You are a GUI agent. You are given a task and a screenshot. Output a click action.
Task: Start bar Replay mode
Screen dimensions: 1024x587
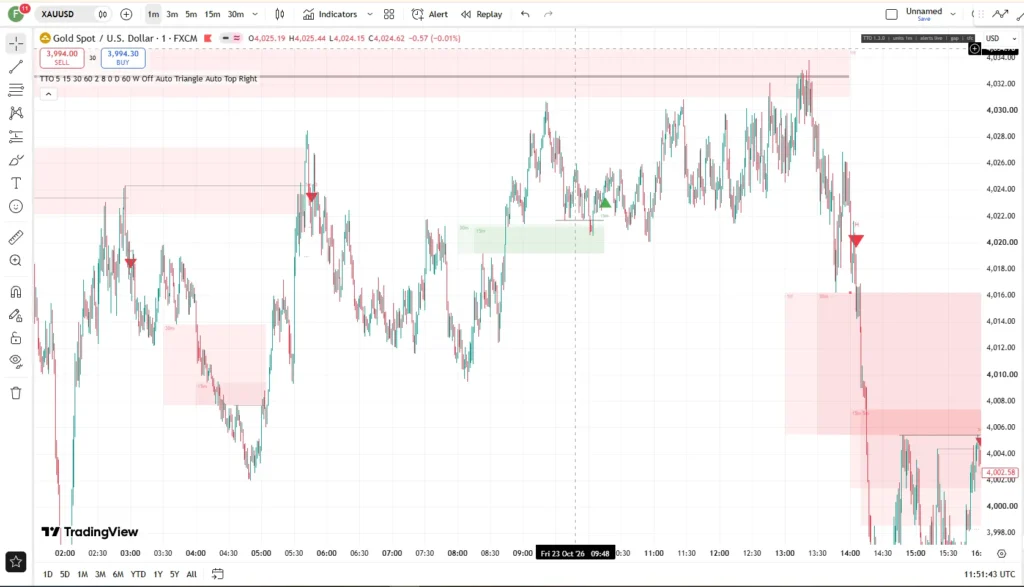481,14
